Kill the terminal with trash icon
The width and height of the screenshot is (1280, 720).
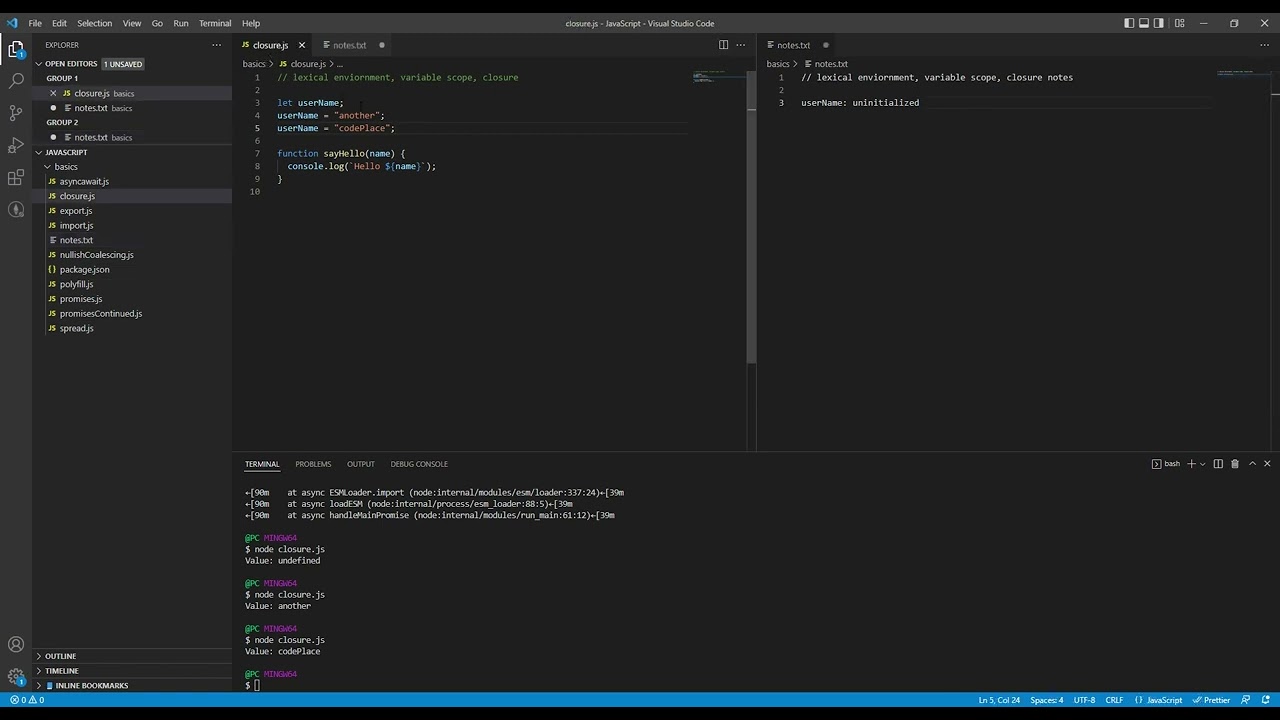pos(1235,464)
